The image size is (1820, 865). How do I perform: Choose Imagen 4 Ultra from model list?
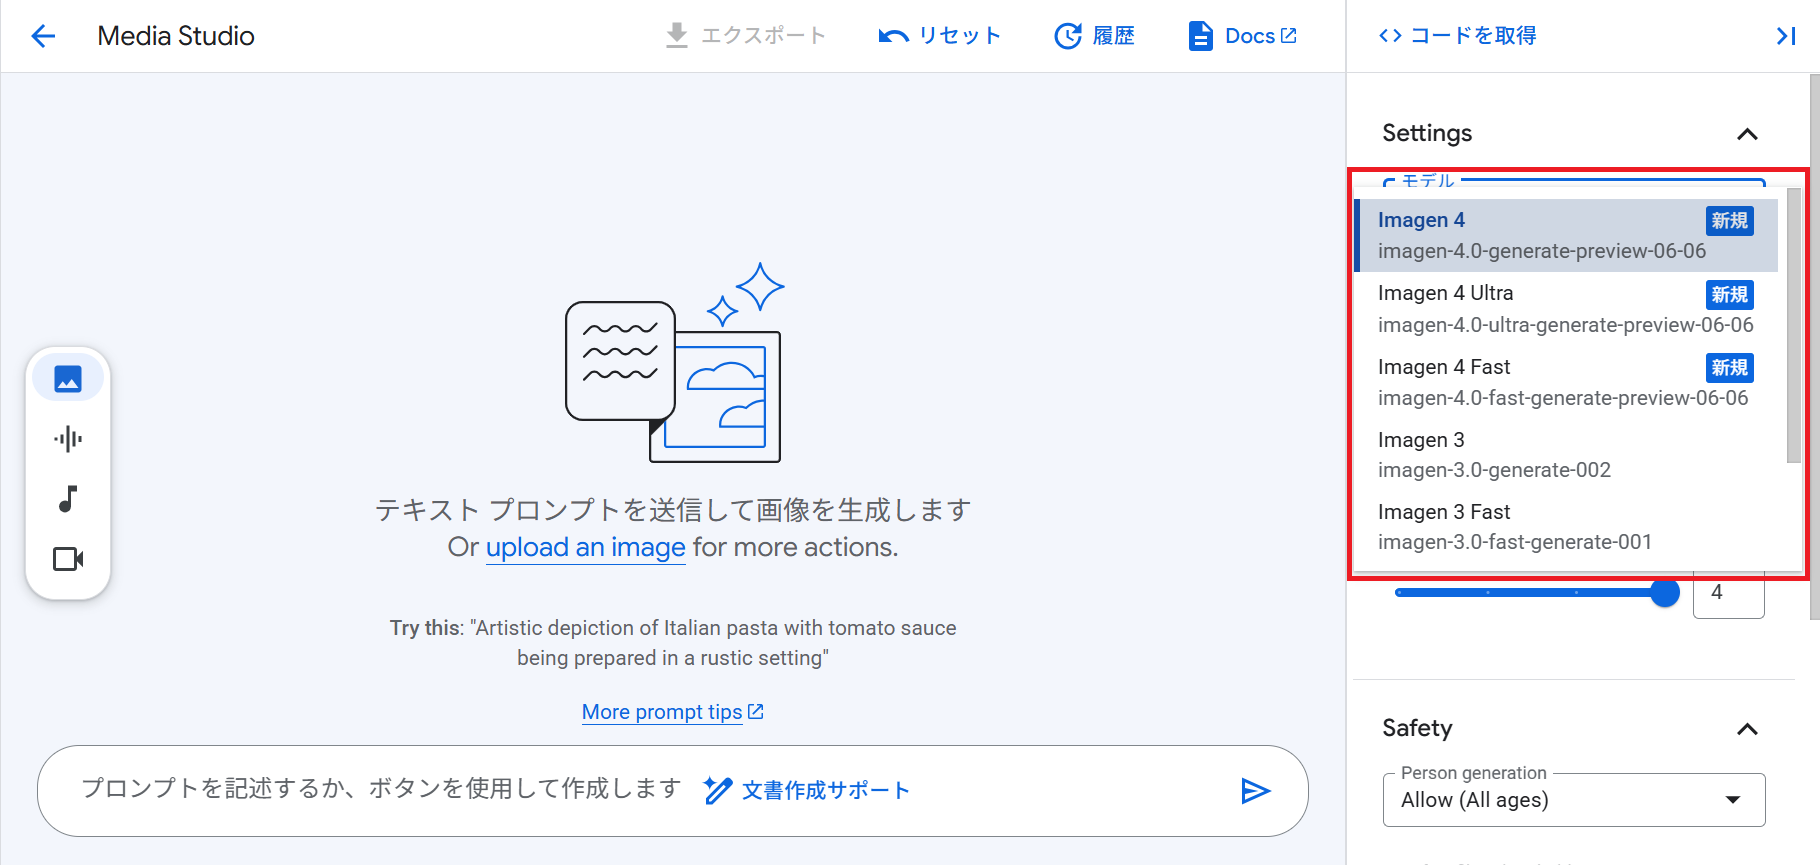tap(1566, 308)
